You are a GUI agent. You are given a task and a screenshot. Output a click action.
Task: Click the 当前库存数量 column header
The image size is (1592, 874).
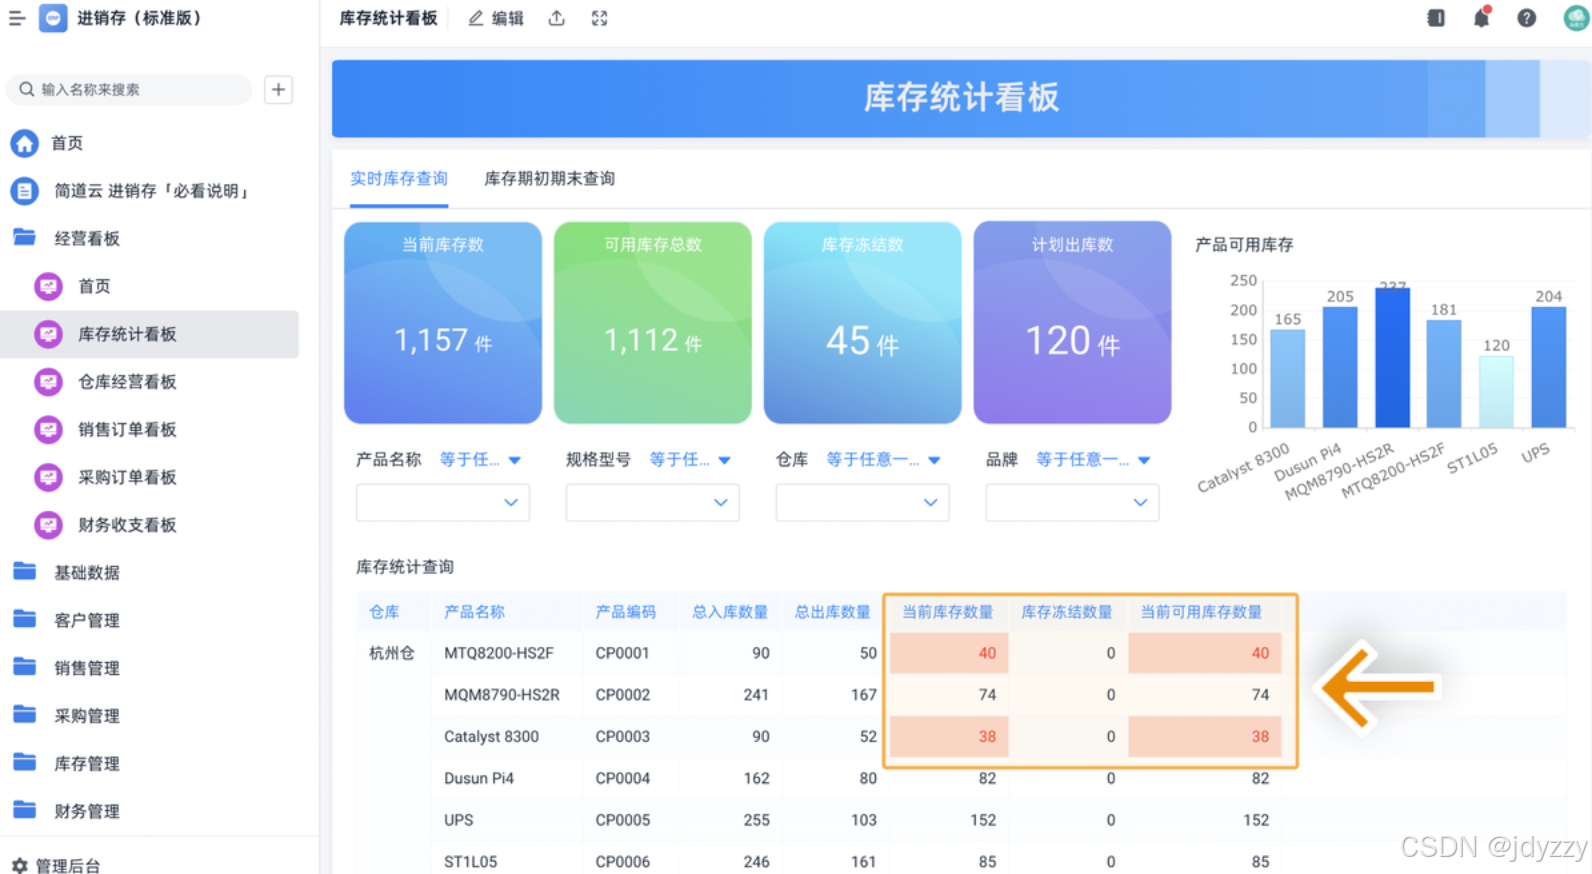click(x=948, y=612)
